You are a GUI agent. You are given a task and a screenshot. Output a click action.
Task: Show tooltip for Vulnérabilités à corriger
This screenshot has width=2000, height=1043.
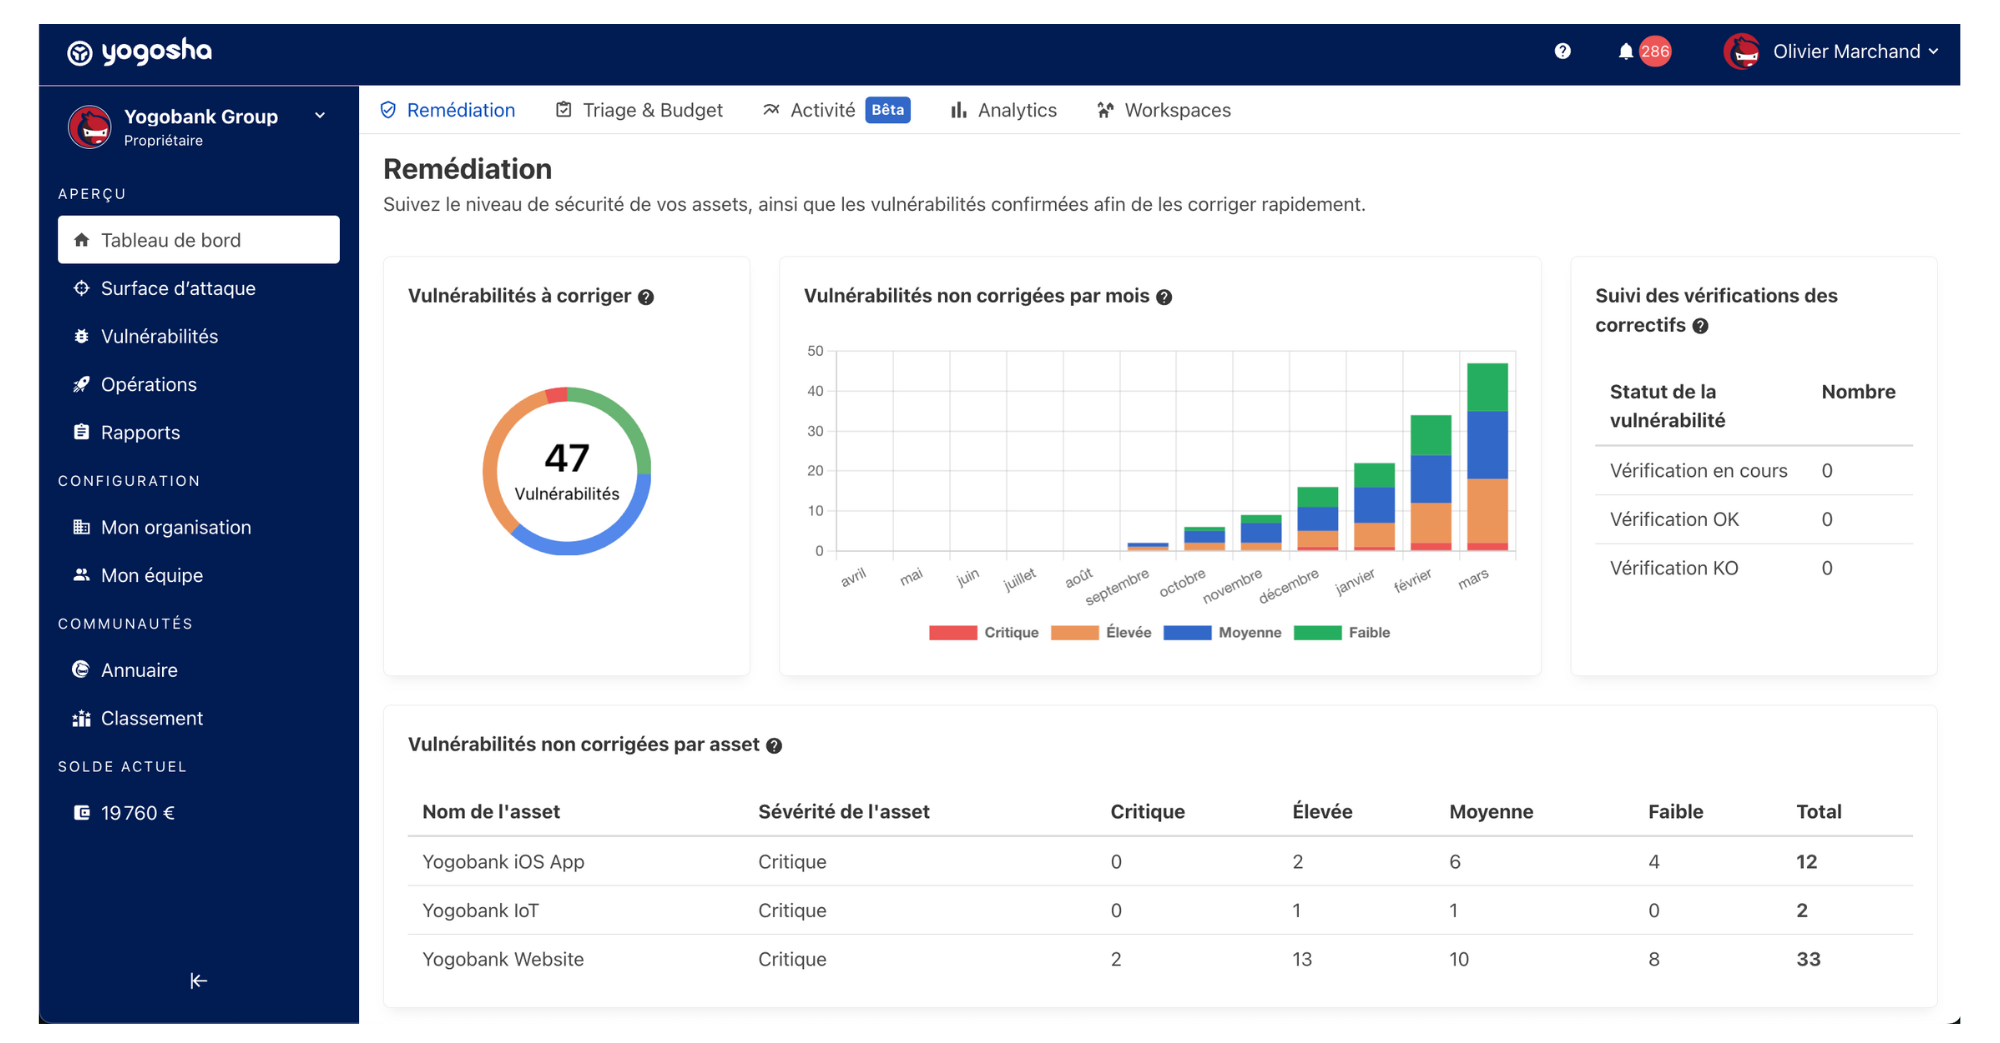click(646, 297)
